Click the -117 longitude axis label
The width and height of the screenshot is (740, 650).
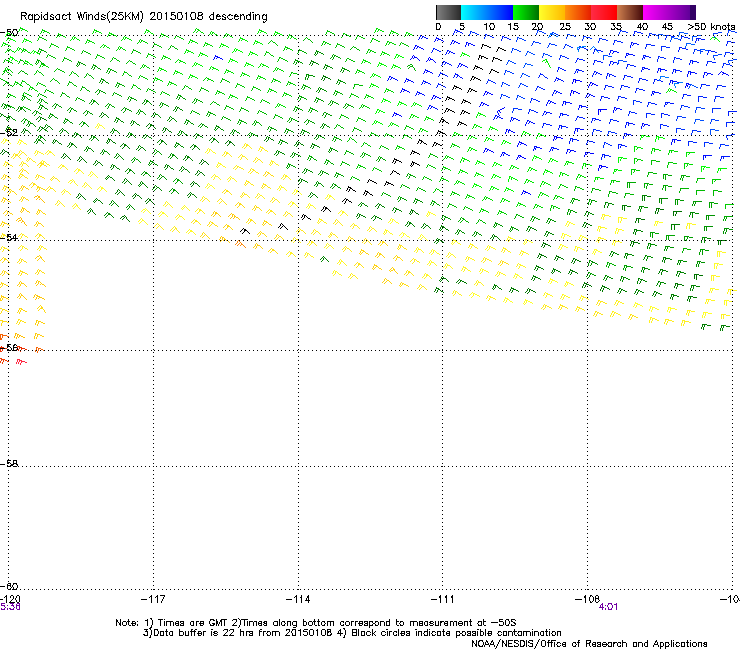click(153, 599)
